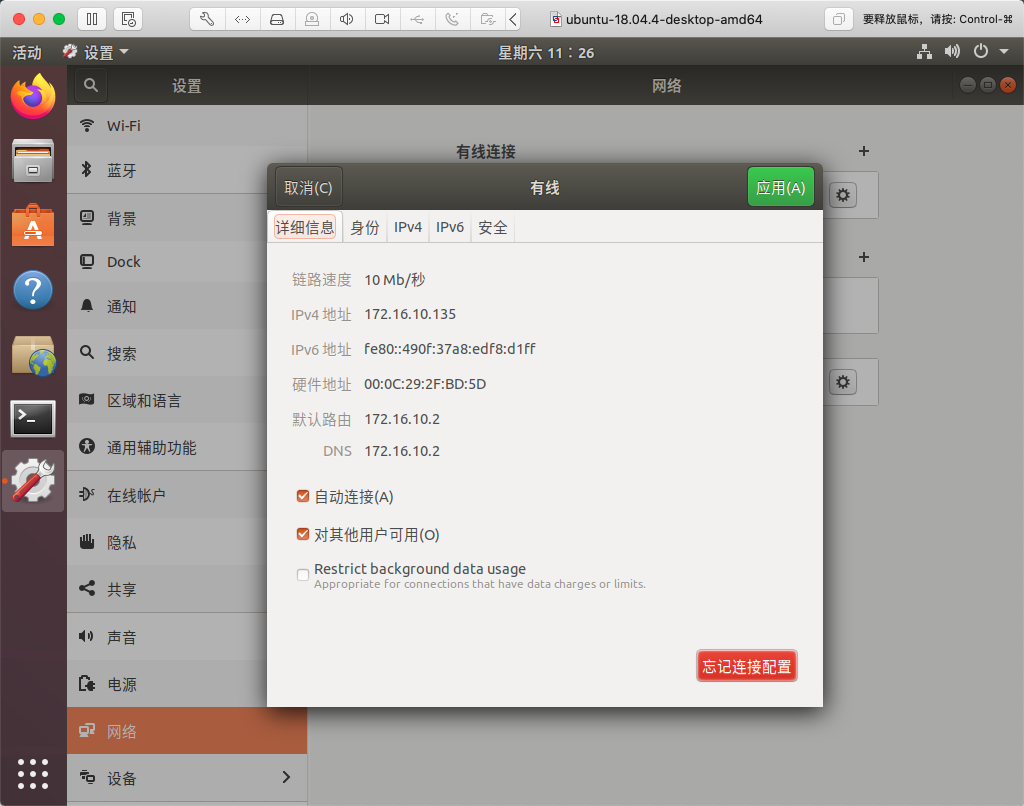Select 隐私 in the settings sidebar
Image resolution: width=1024 pixels, height=806 pixels.
coord(187,542)
